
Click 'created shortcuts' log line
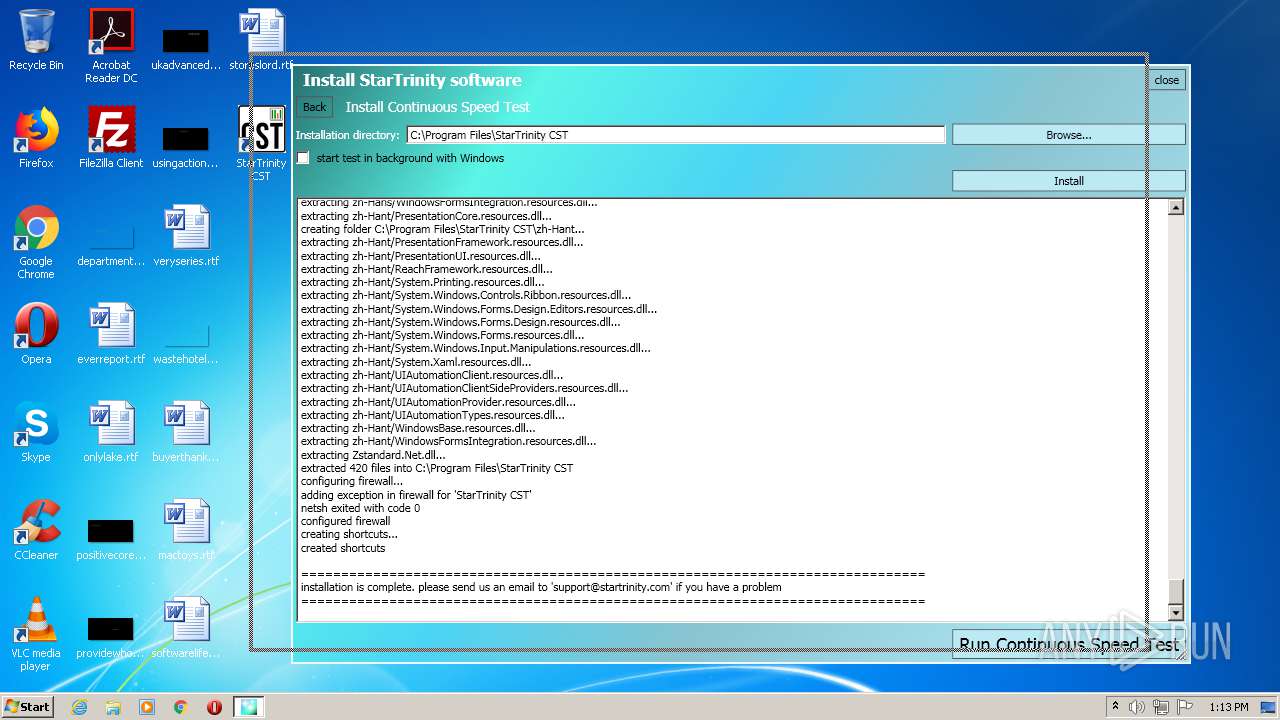point(343,548)
